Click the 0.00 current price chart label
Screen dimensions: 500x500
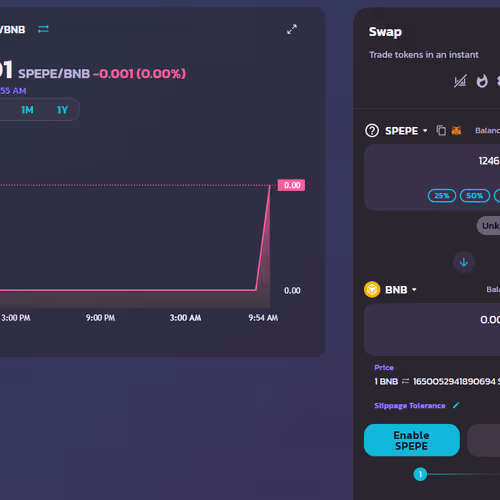point(291,185)
